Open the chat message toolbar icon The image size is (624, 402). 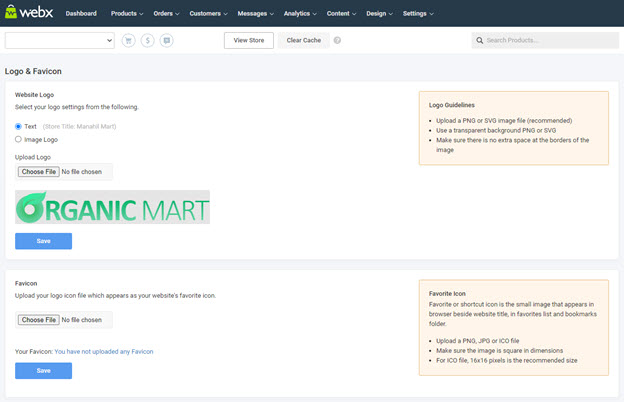[166, 40]
